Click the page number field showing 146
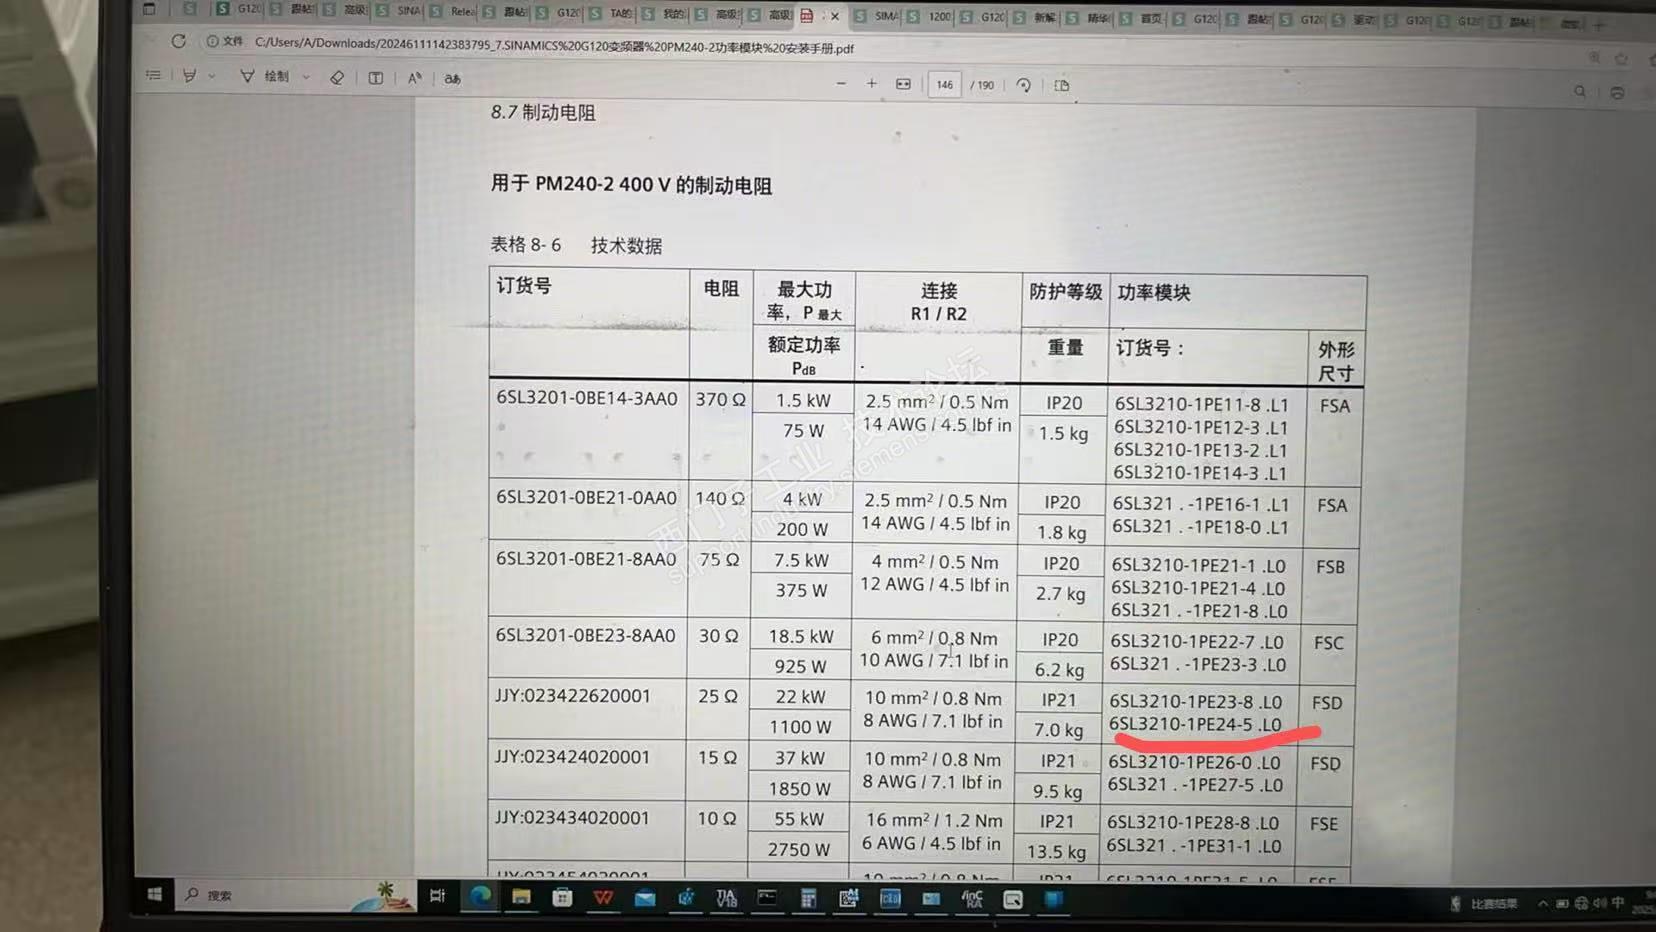This screenshot has width=1656, height=932. point(945,85)
